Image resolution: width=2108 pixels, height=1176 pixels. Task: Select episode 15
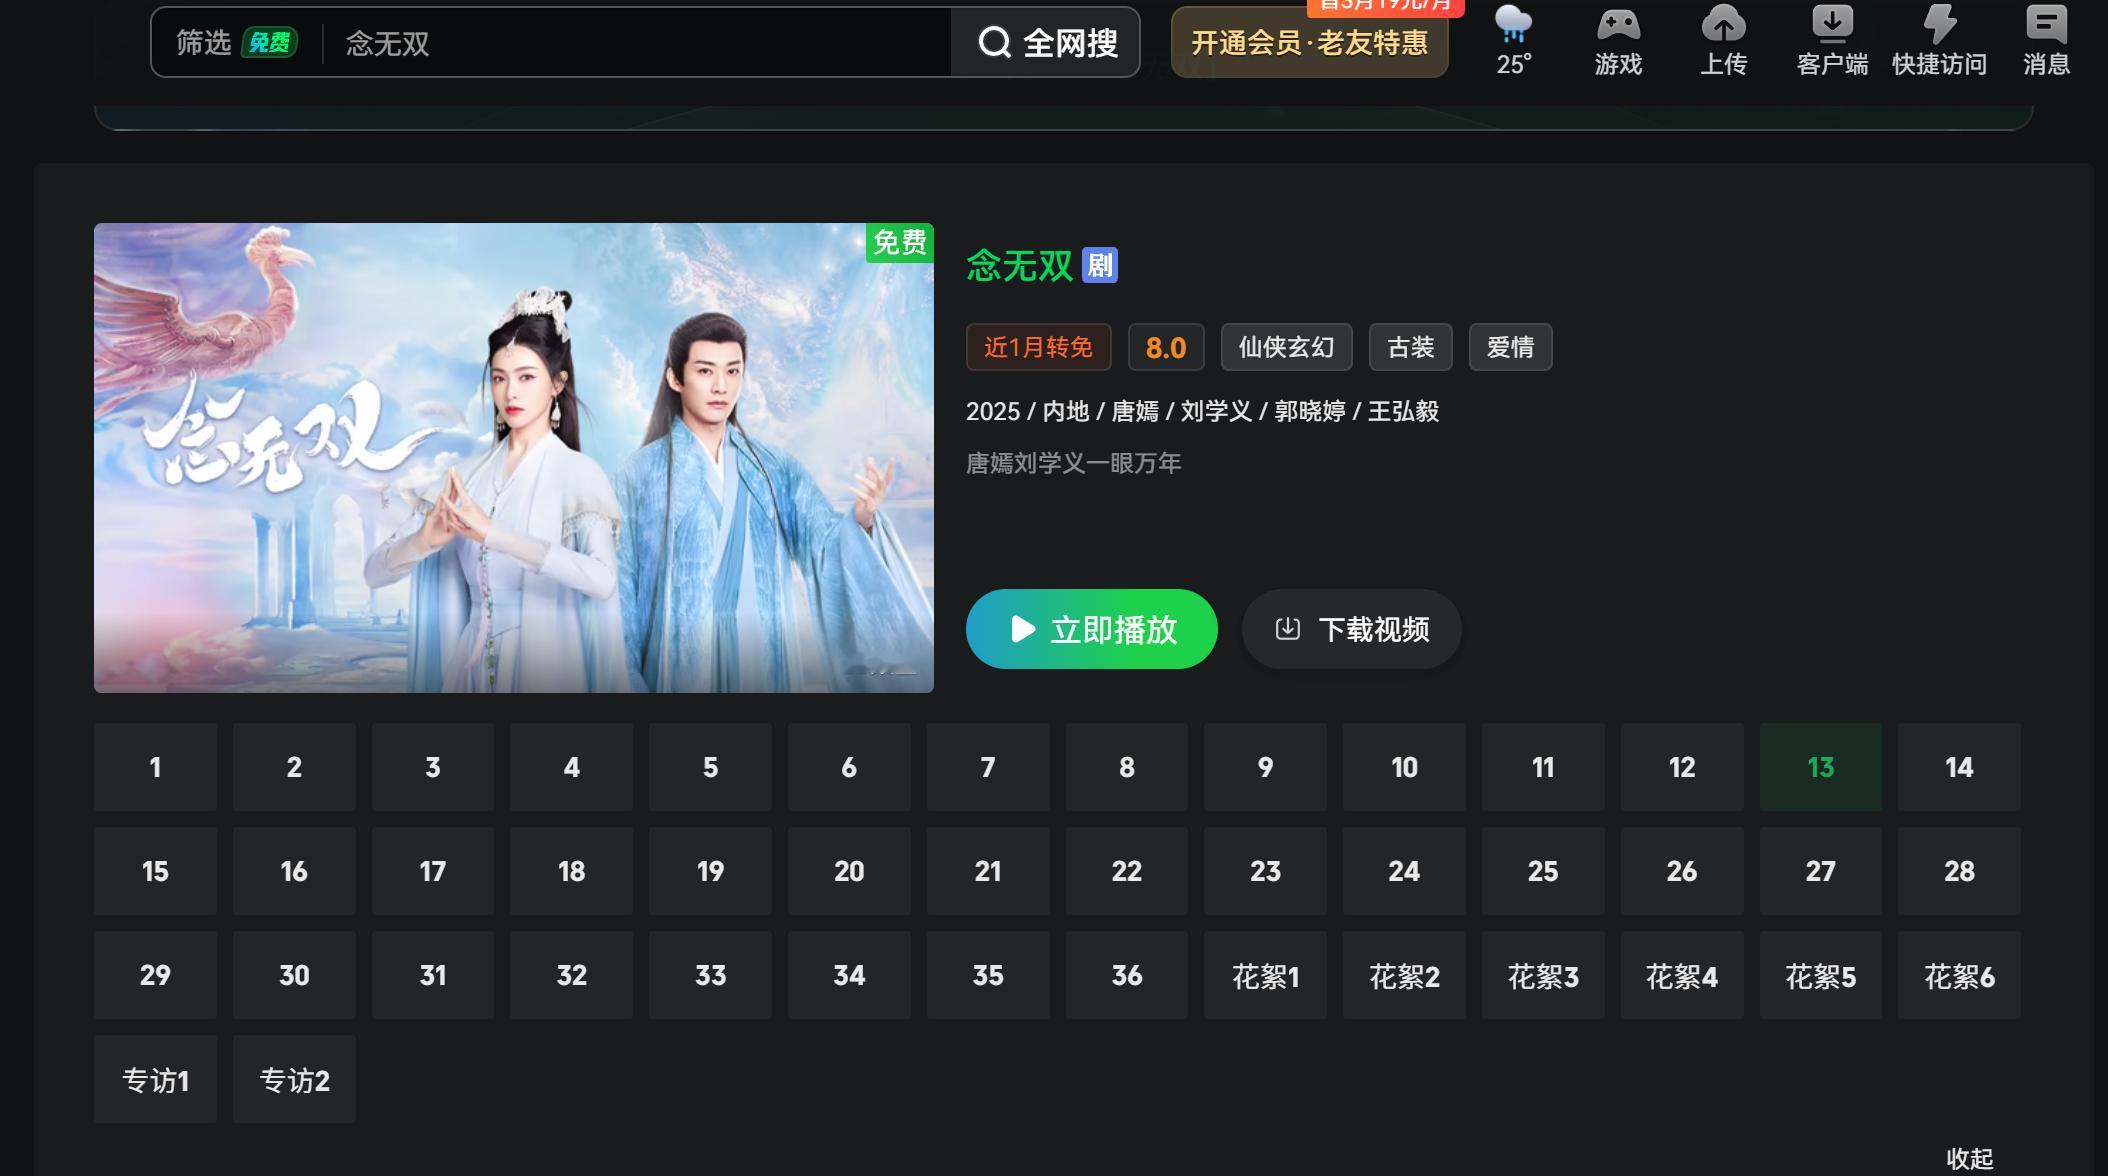[x=155, y=871]
